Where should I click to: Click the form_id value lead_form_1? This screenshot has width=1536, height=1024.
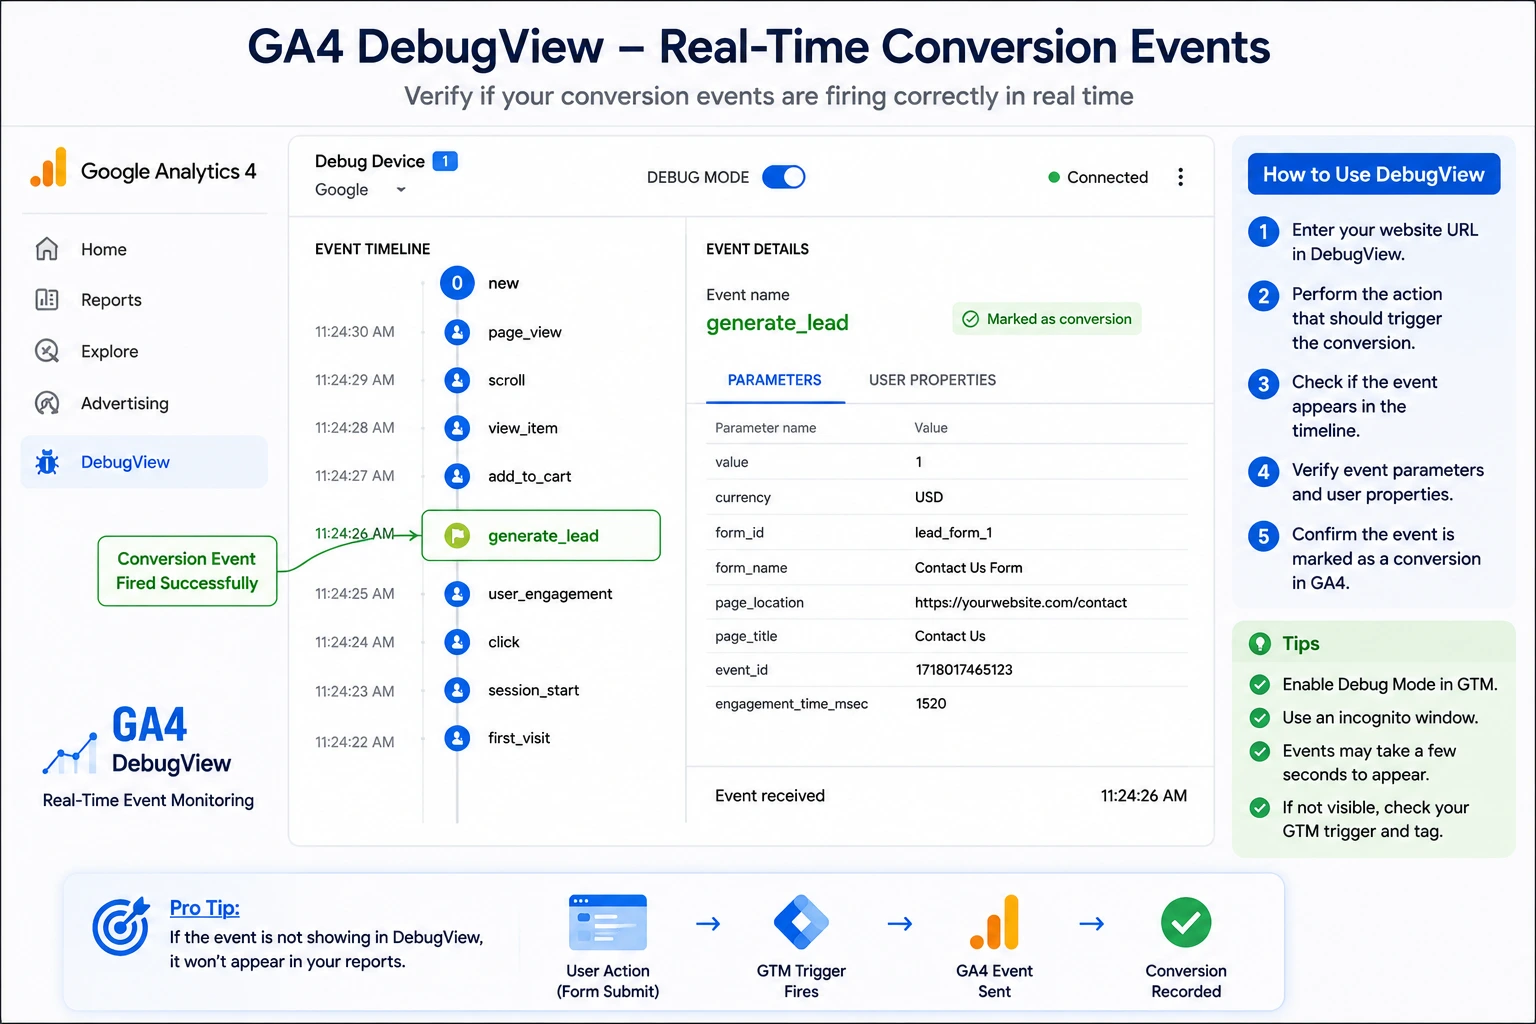point(954,532)
